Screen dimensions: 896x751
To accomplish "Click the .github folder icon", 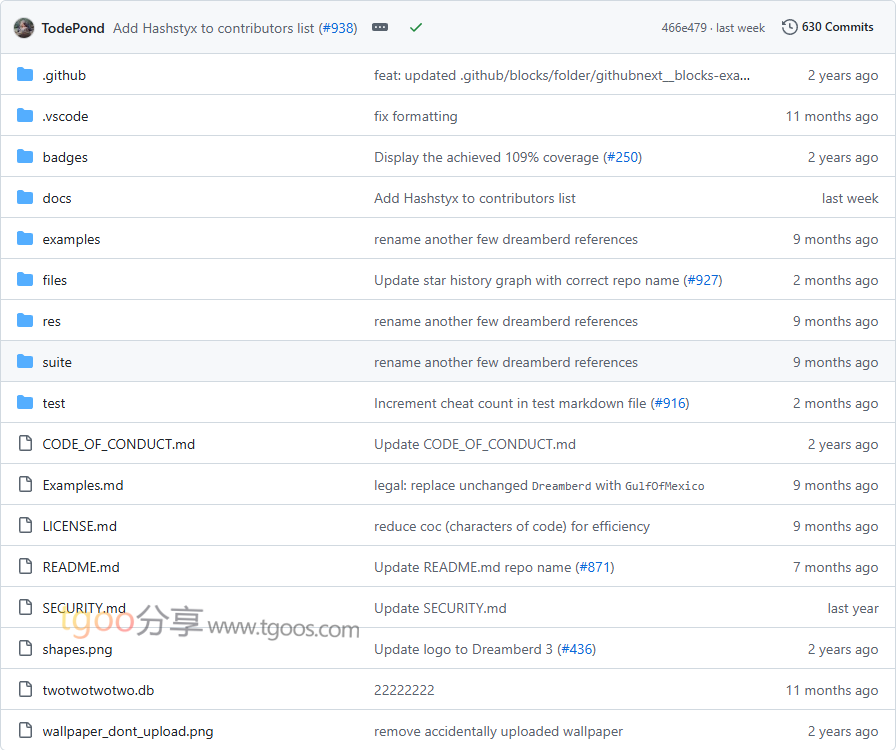I will (x=25, y=75).
